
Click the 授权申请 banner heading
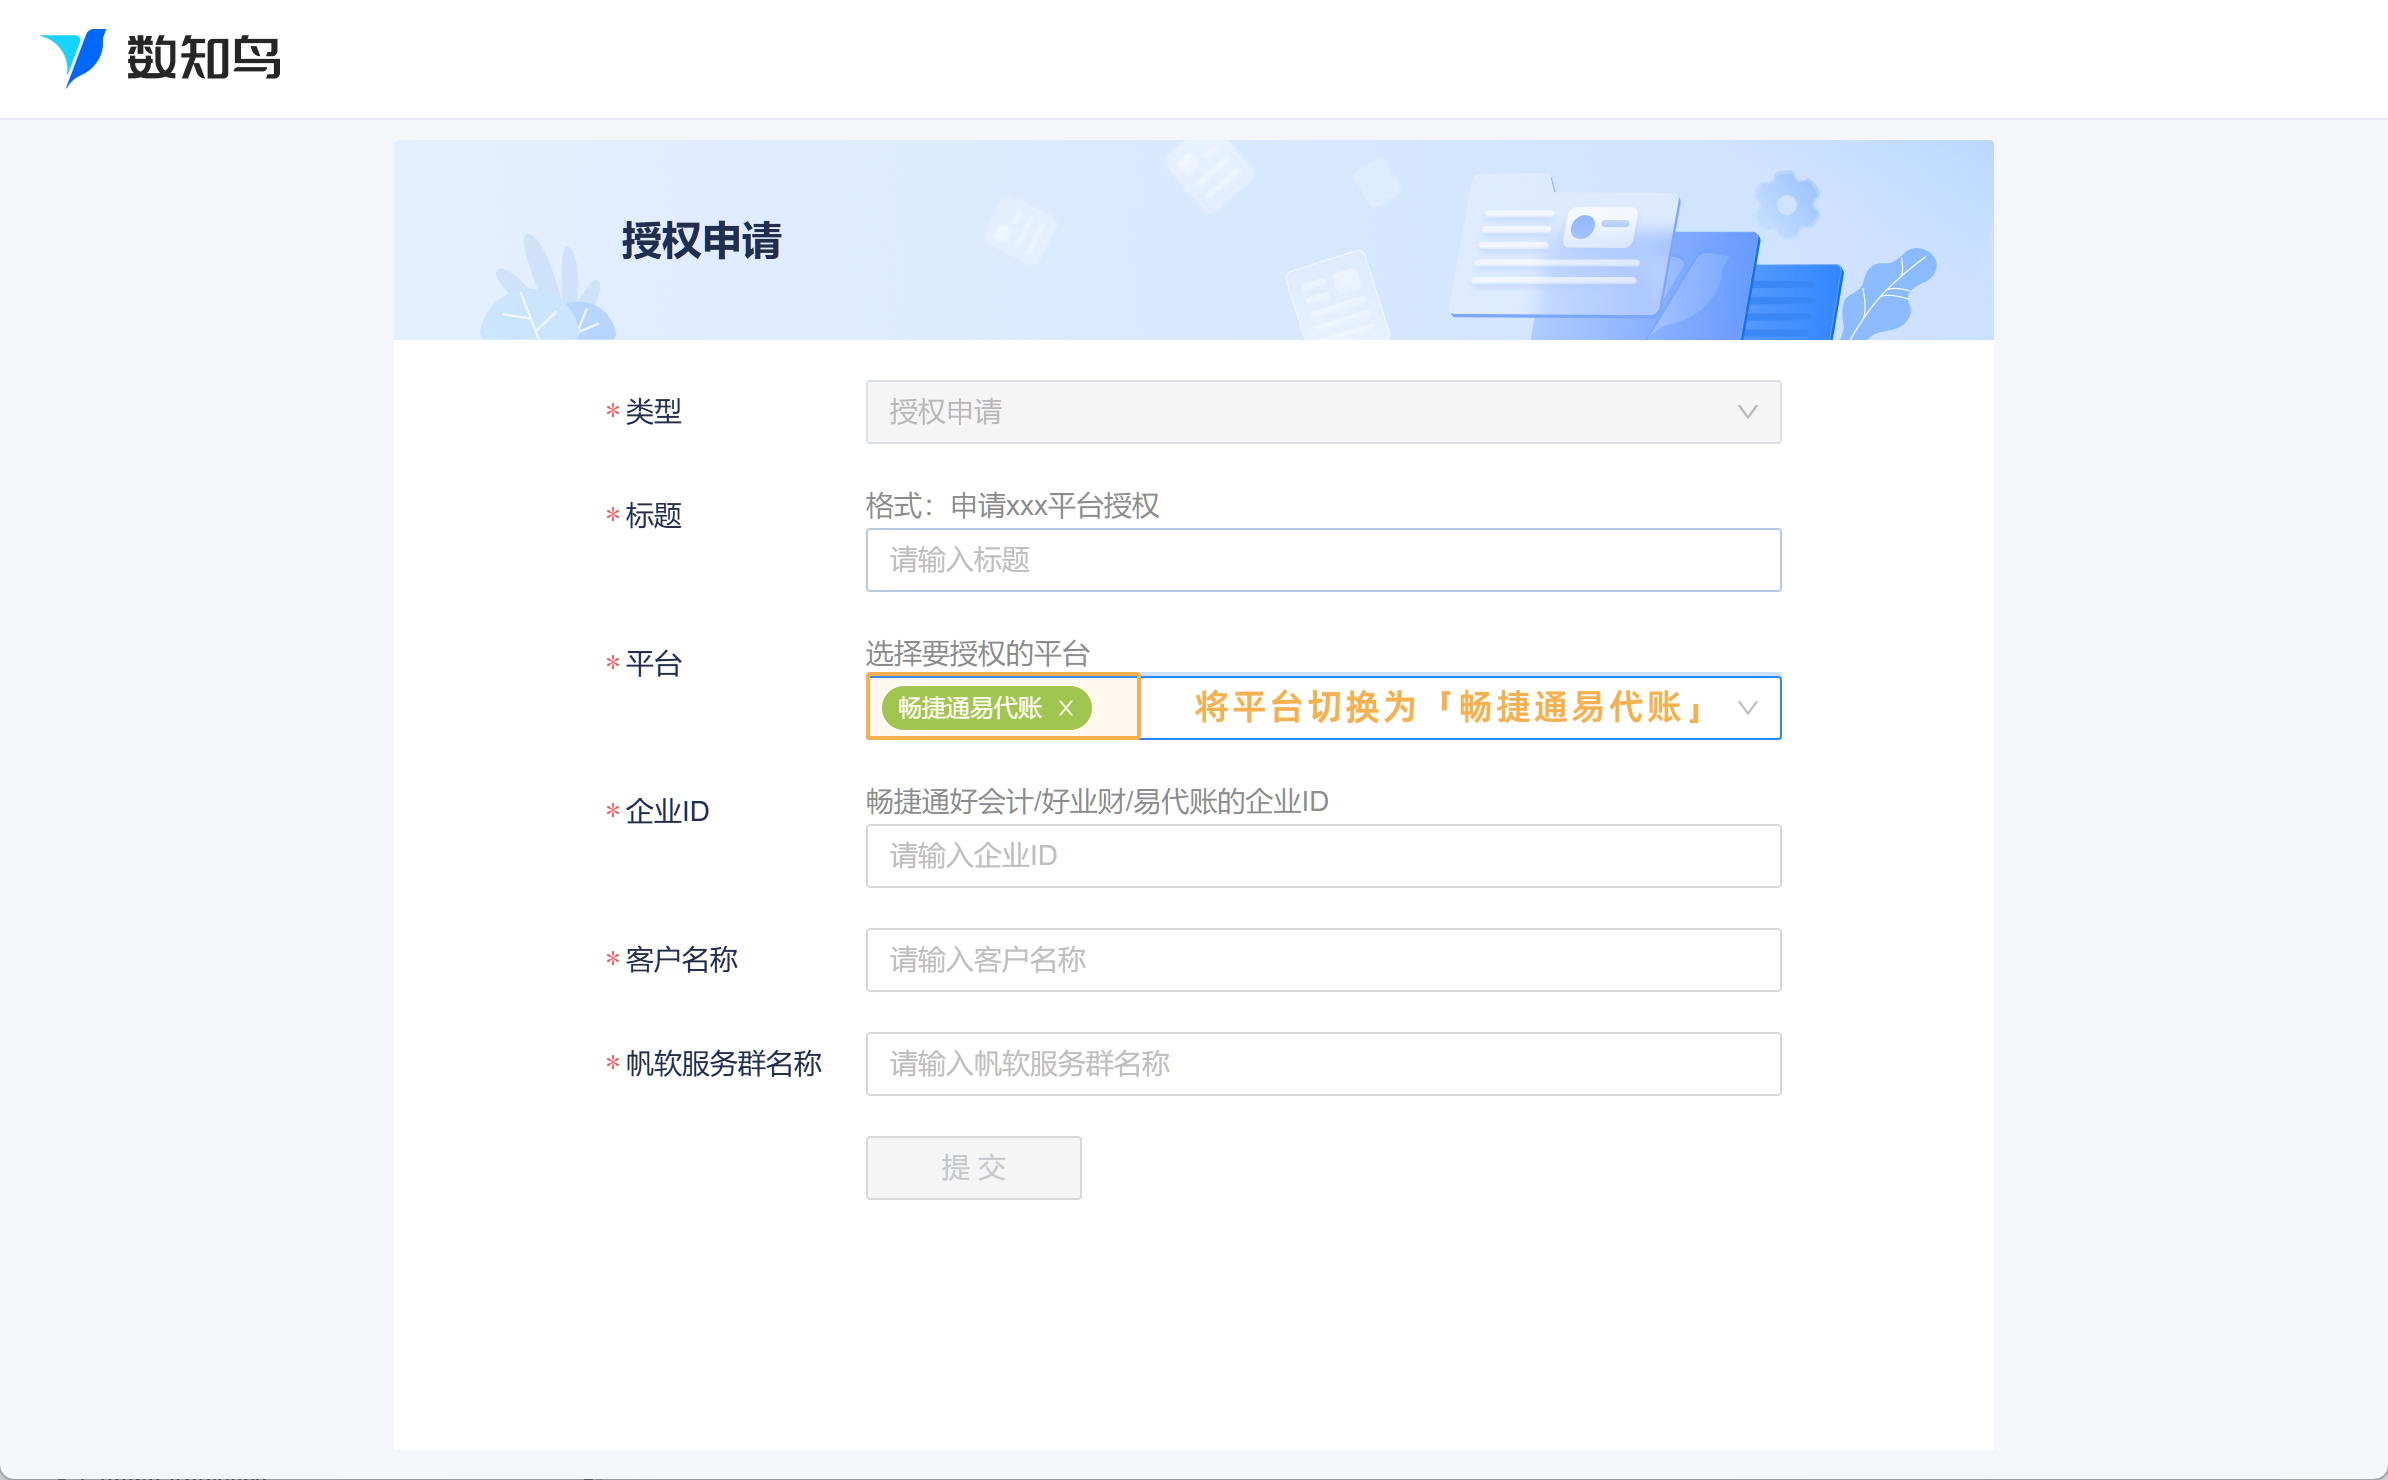click(x=701, y=241)
